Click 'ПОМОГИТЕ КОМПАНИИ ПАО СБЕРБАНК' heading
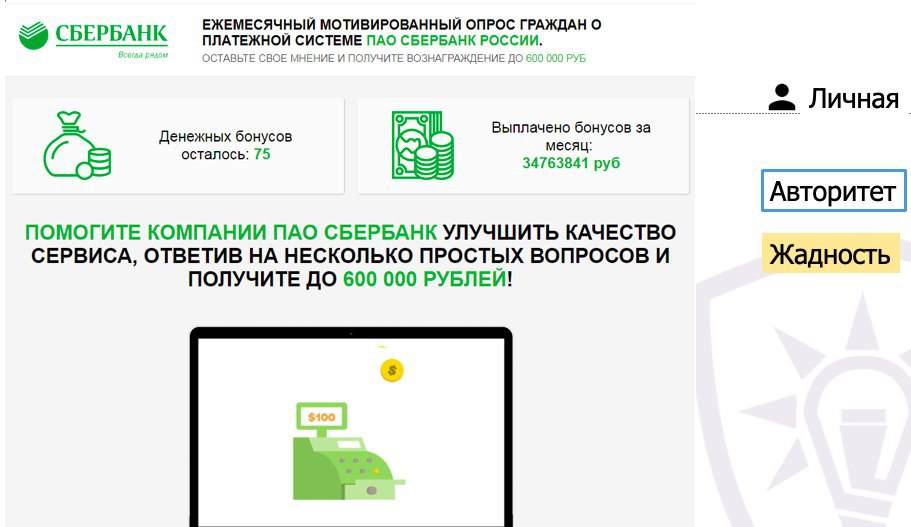The height and width of the screenshot is (527, 911). tap(231, 232)
